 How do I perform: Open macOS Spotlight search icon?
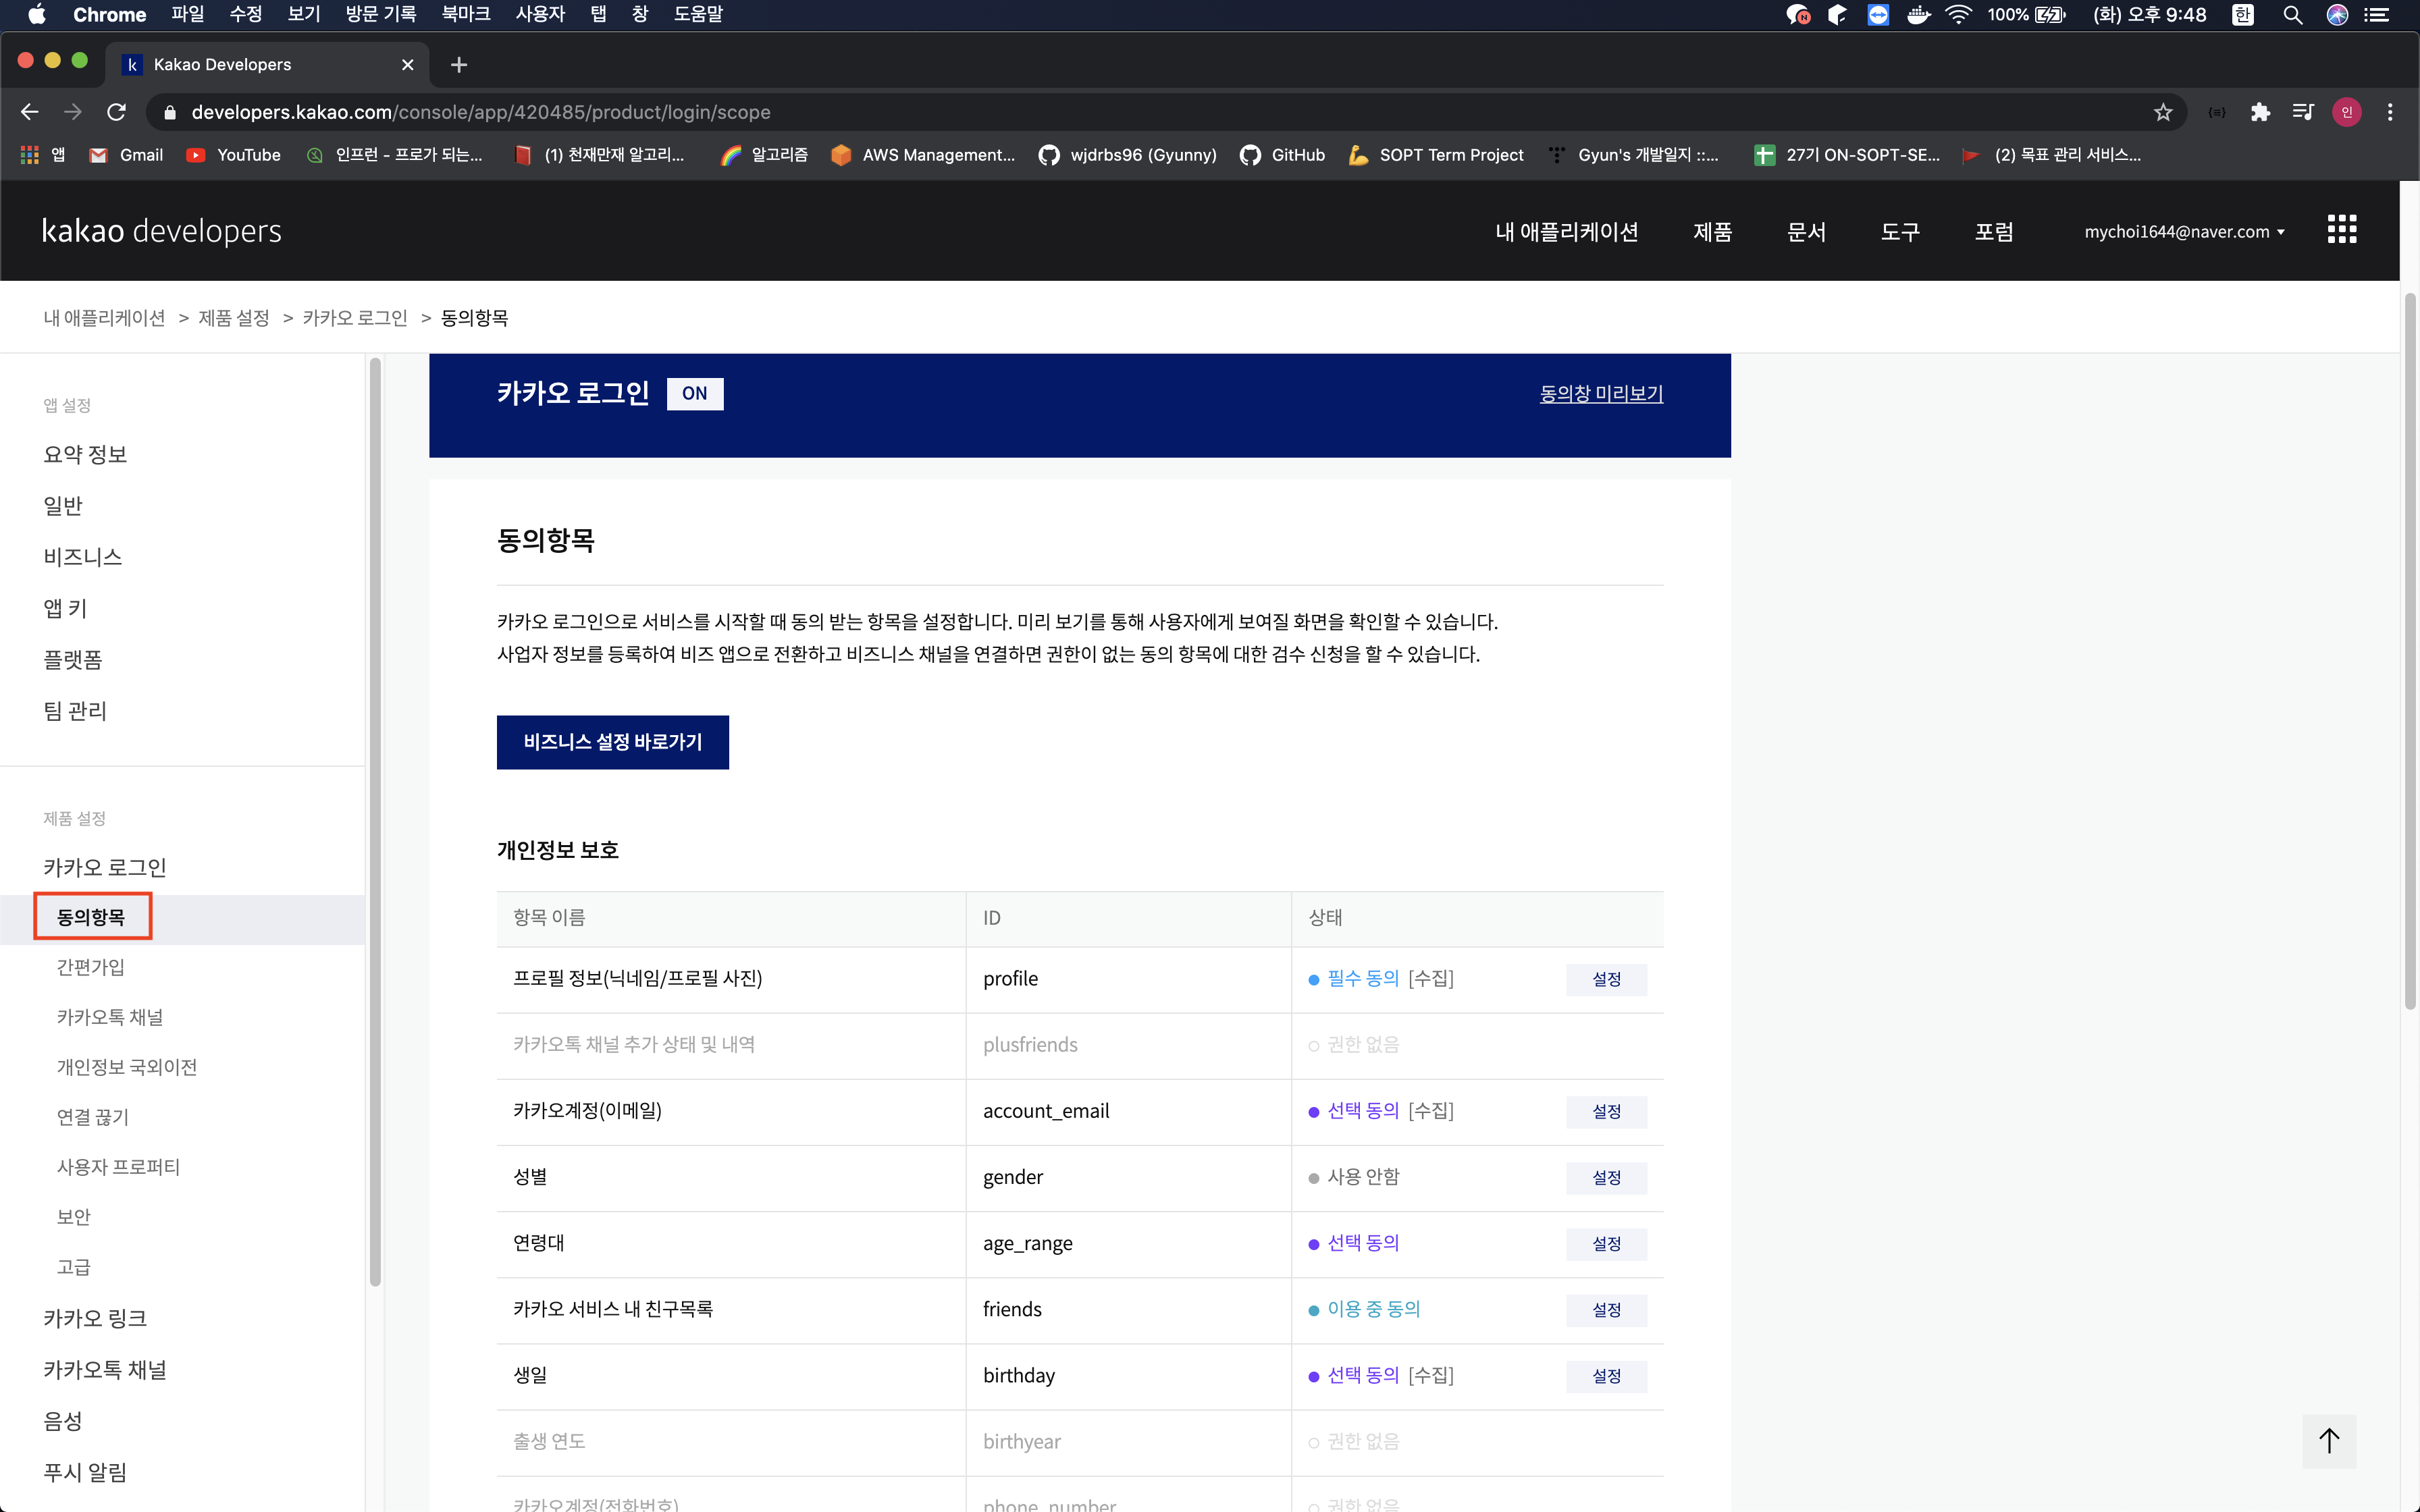pos(2293,15)
